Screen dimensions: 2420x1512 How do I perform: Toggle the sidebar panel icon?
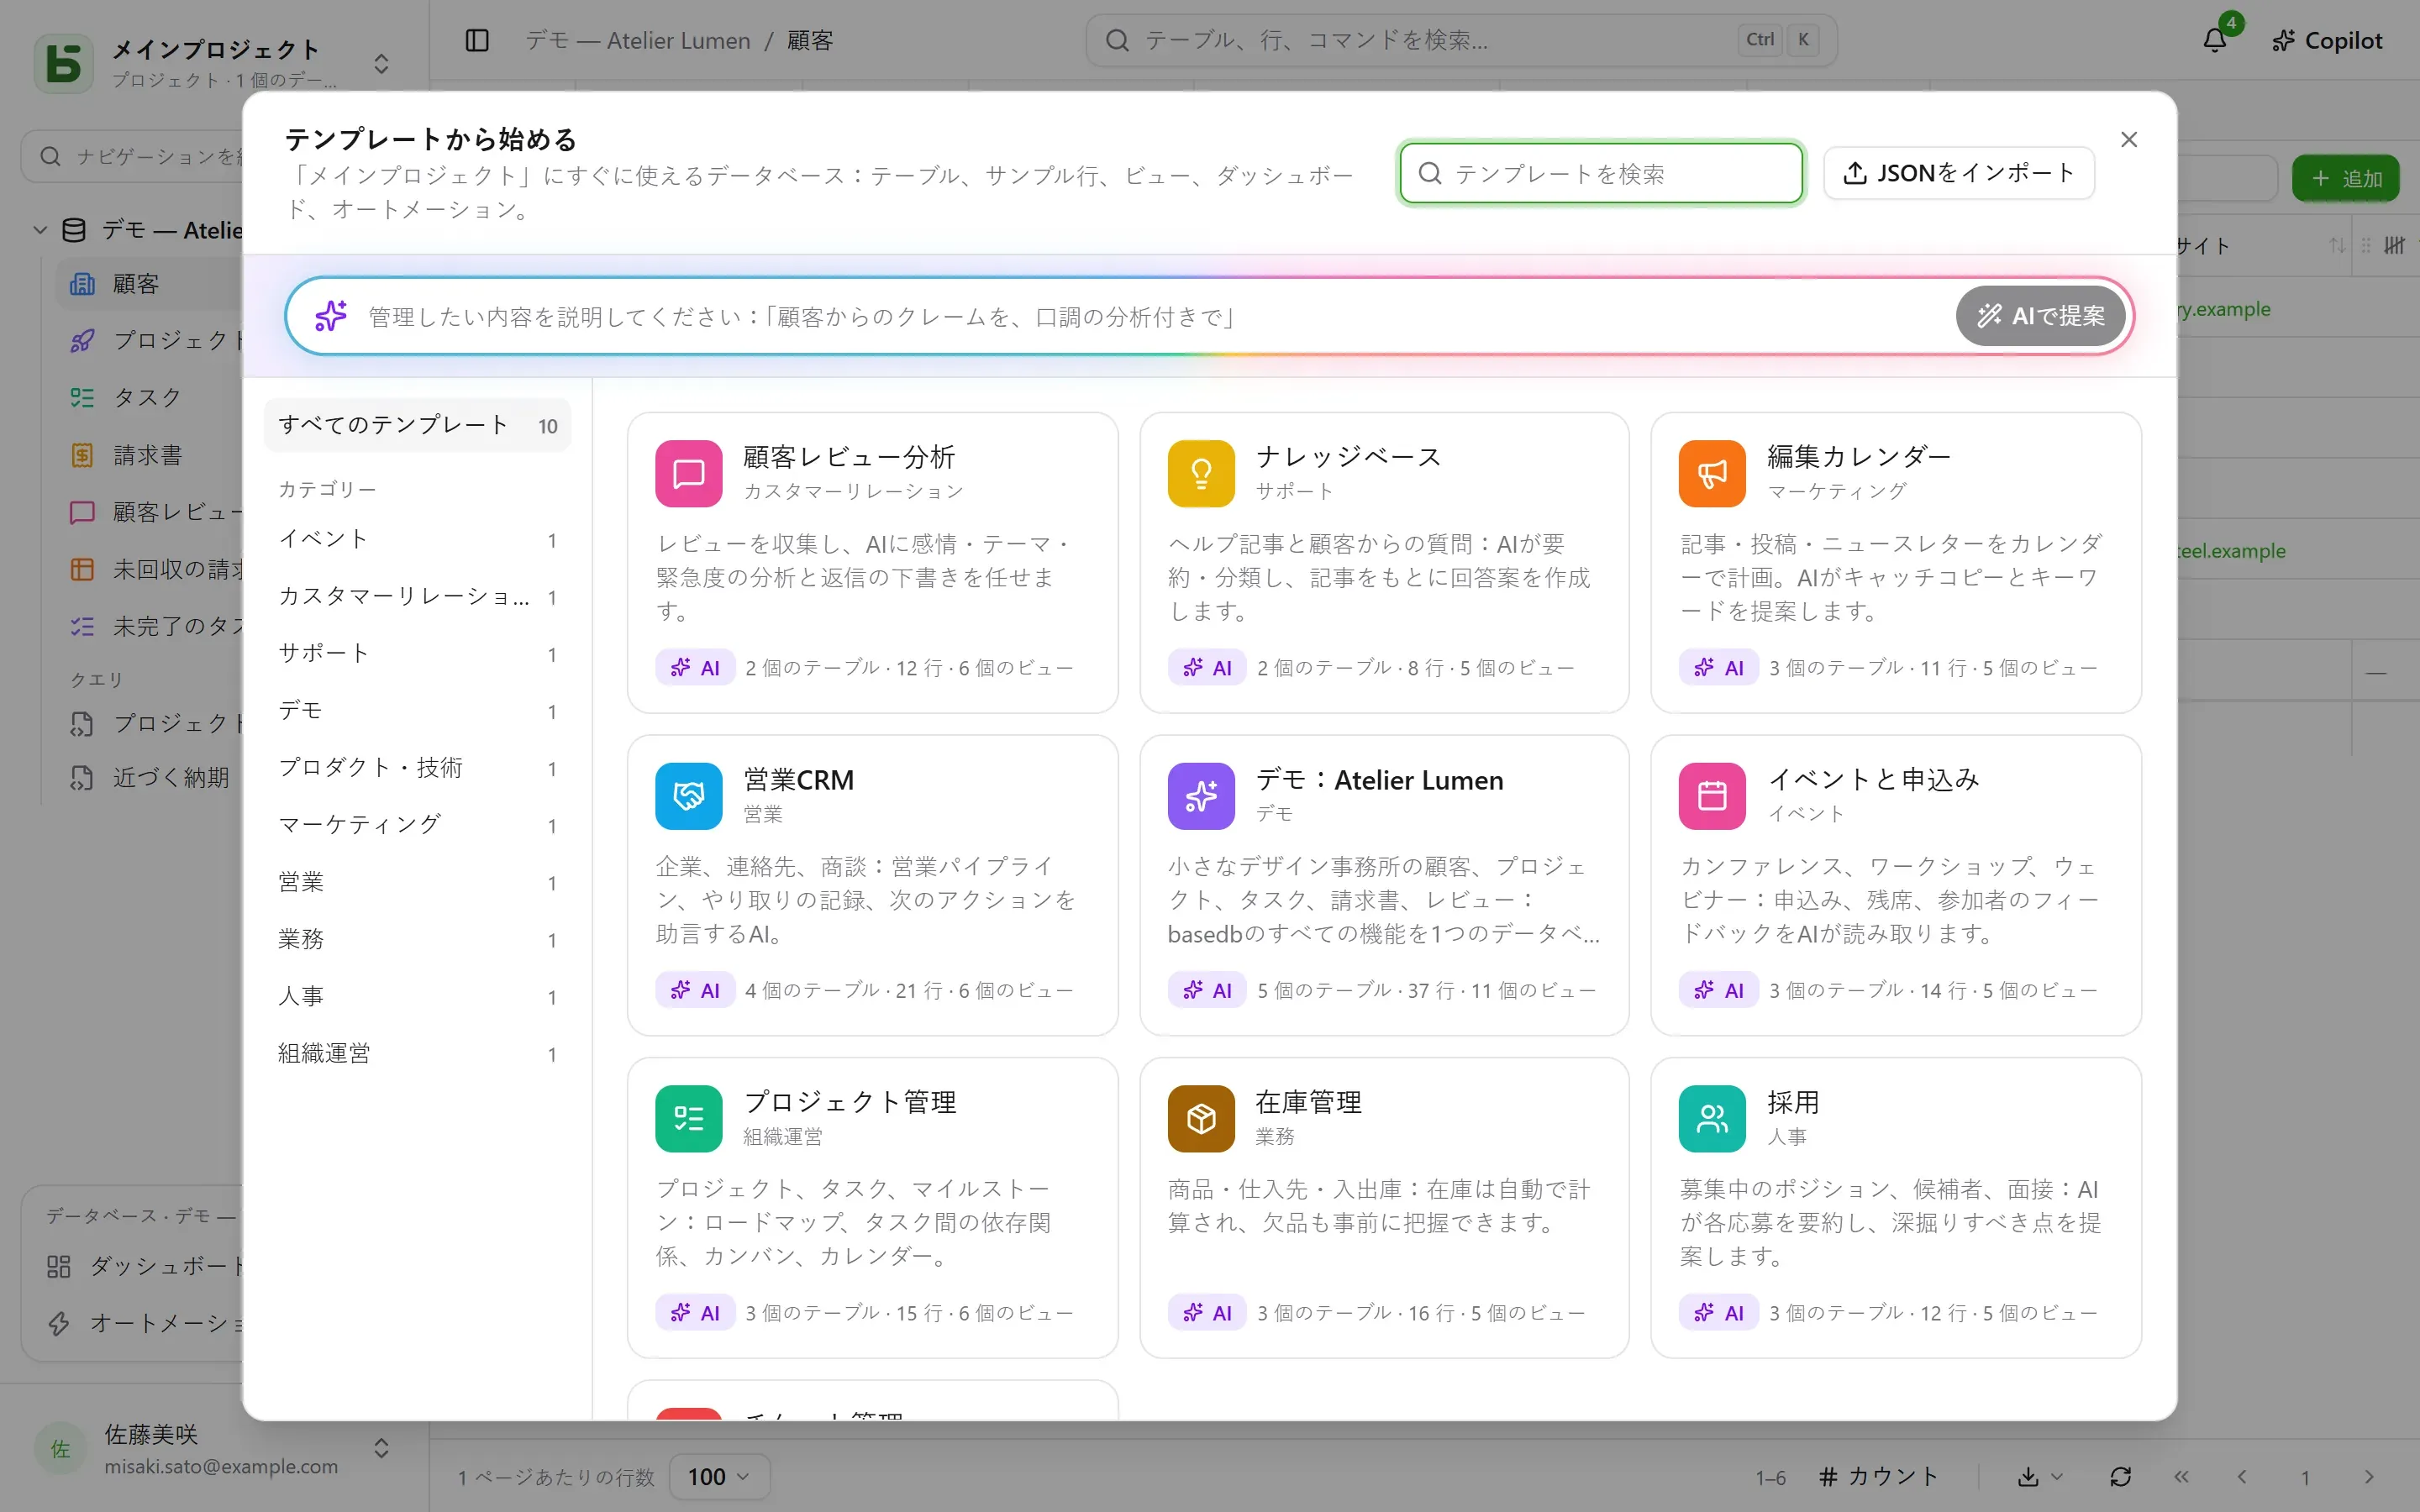[477, 40]
